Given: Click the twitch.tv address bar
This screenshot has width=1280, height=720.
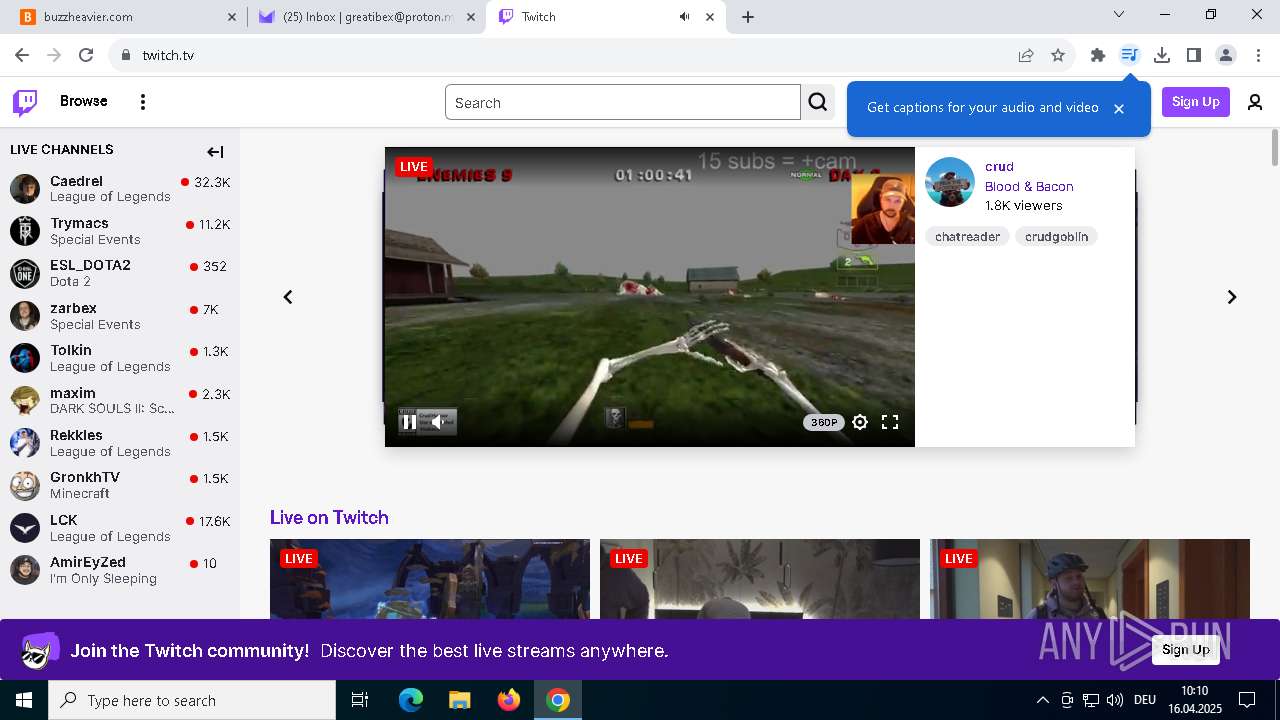Looking at the screenshot, I should (560, 55).
